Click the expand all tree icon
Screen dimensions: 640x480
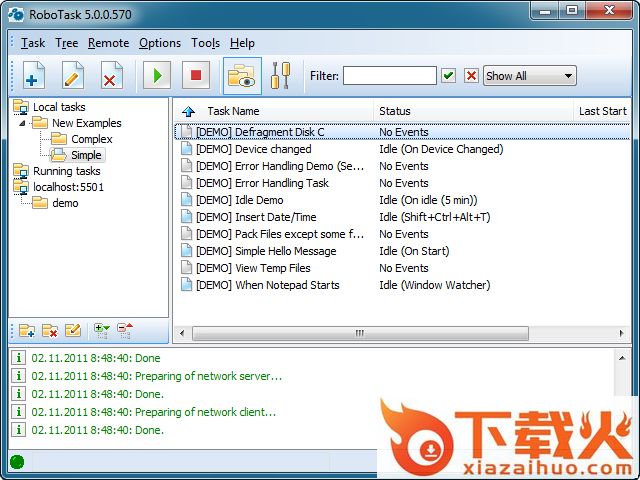(101, 331)
